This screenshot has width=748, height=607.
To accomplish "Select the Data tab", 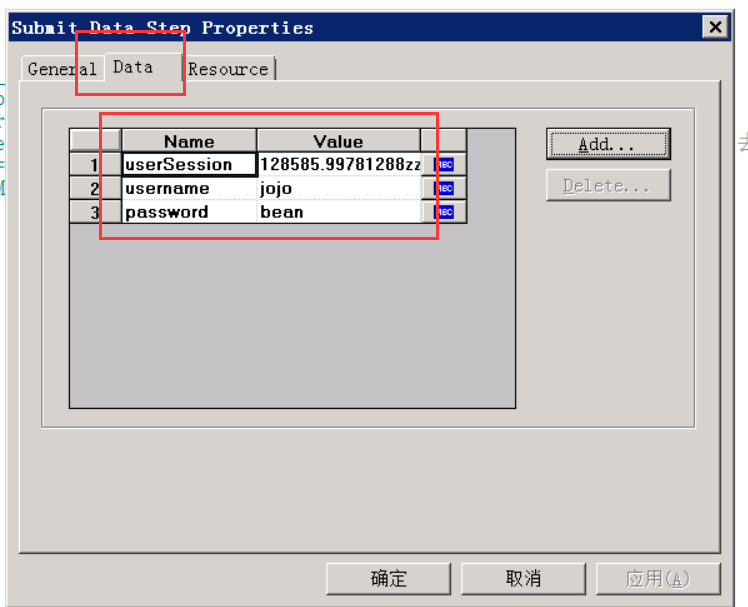I will click(133, 67).
